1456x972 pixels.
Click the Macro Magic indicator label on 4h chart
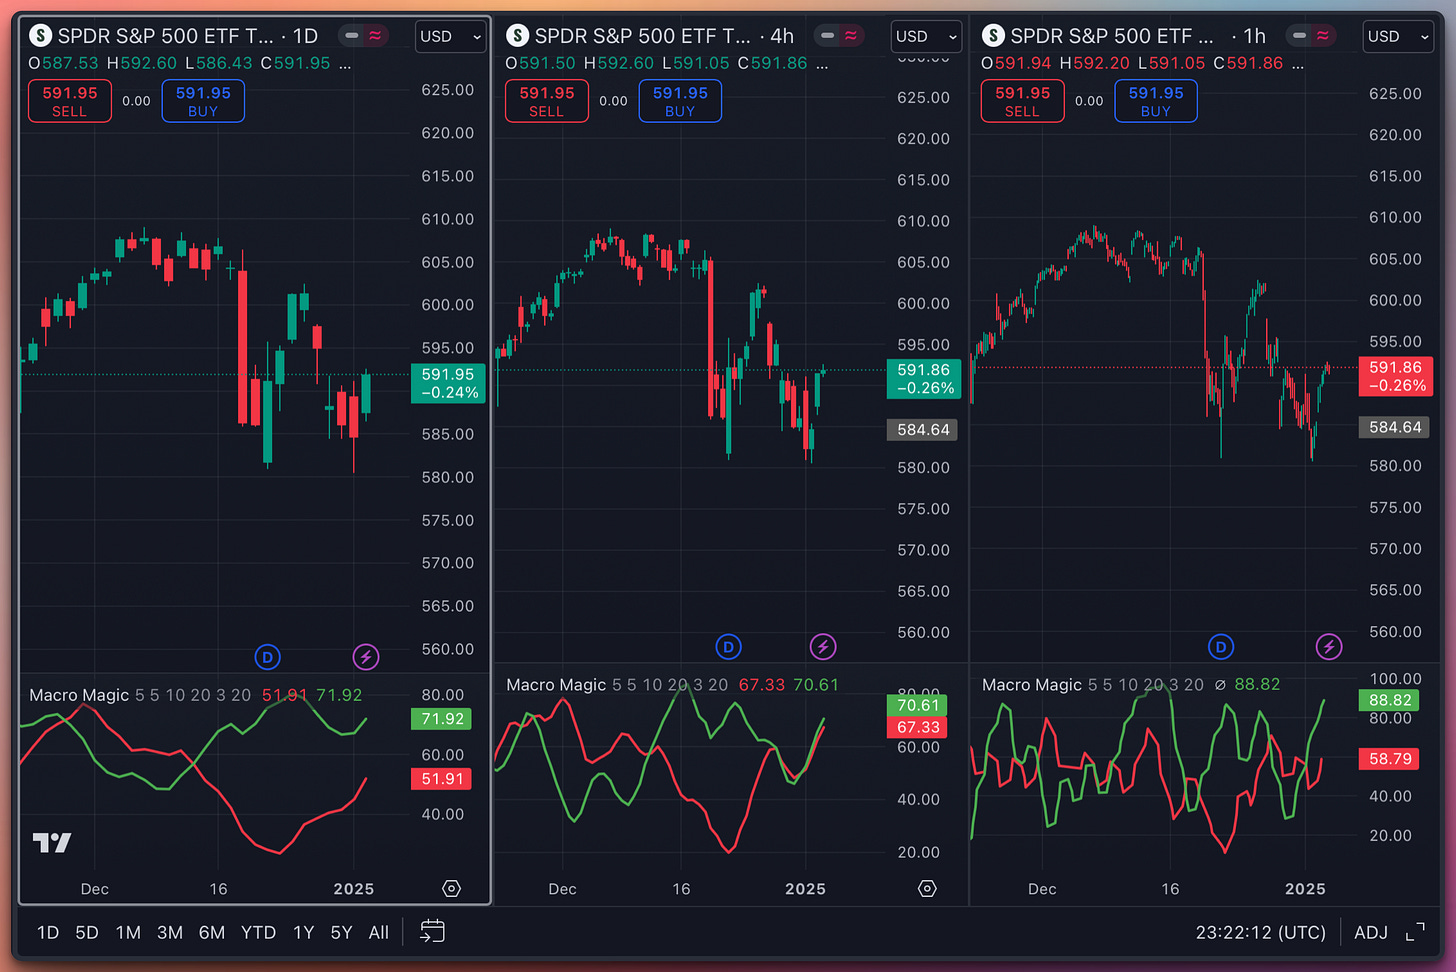tap(556, 685)
